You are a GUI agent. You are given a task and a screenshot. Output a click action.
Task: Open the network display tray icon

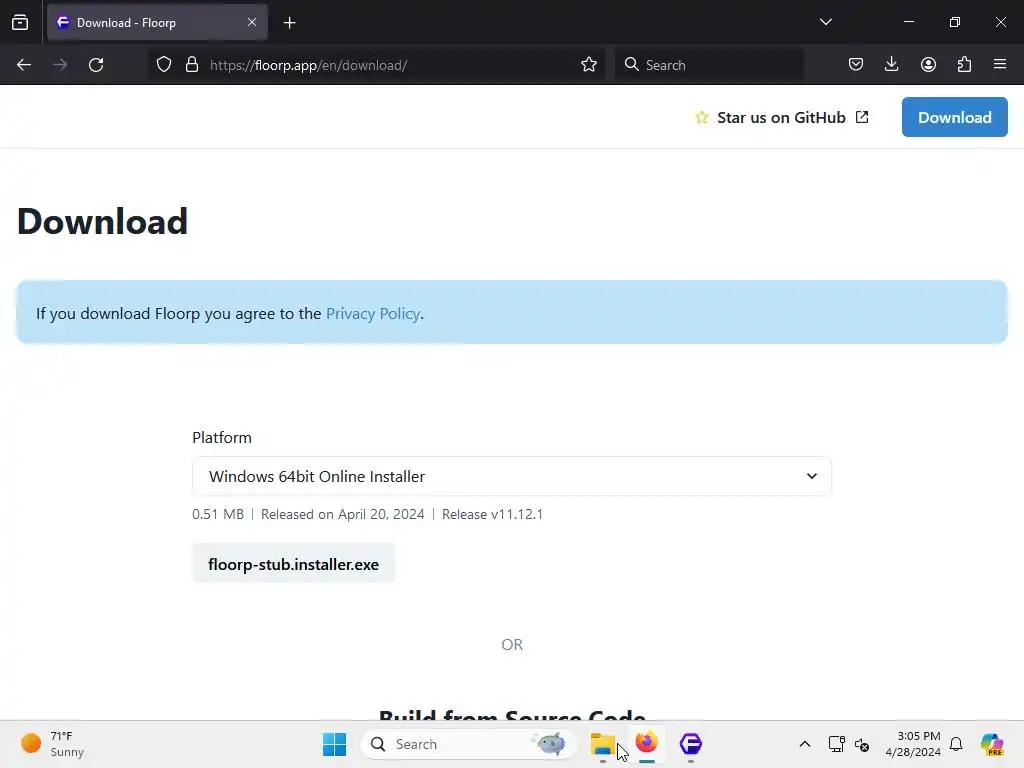tap(836, 744)
